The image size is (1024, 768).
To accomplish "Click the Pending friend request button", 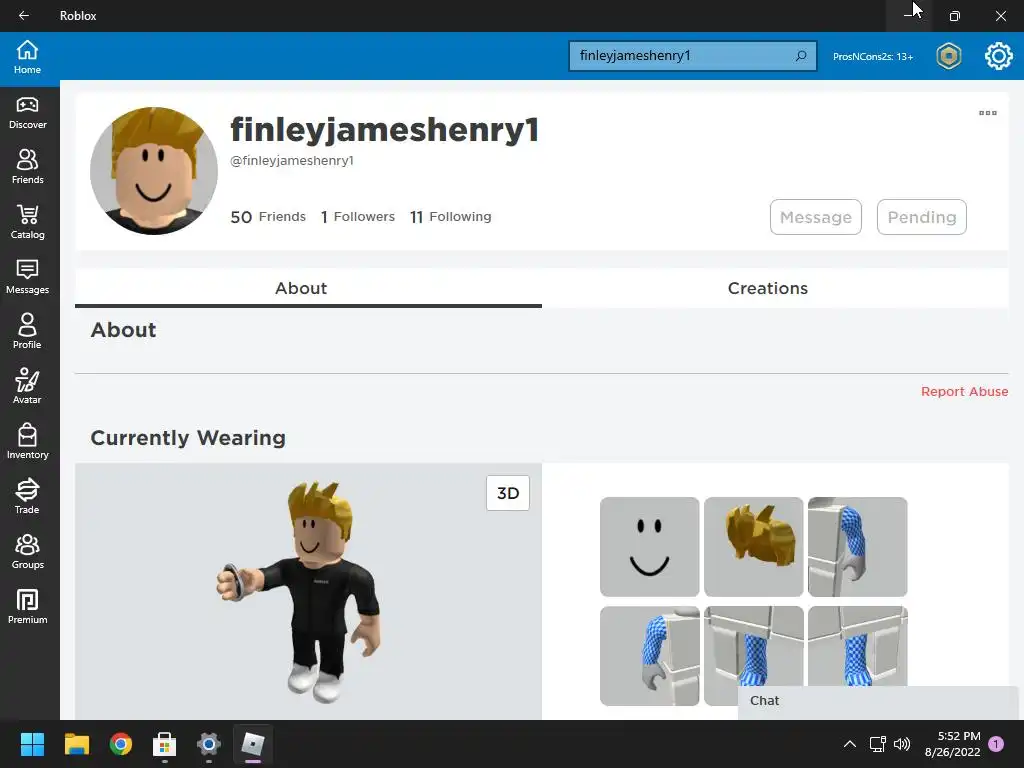I will (x=921, y=217).
